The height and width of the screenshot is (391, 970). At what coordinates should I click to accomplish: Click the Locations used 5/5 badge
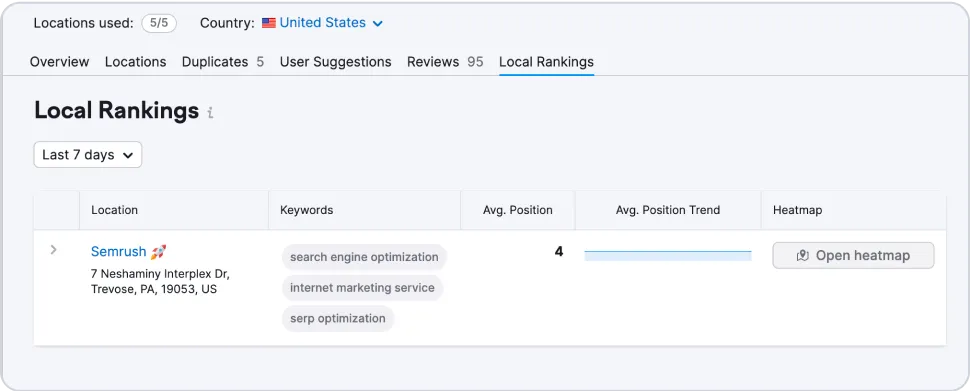(159, 24)
